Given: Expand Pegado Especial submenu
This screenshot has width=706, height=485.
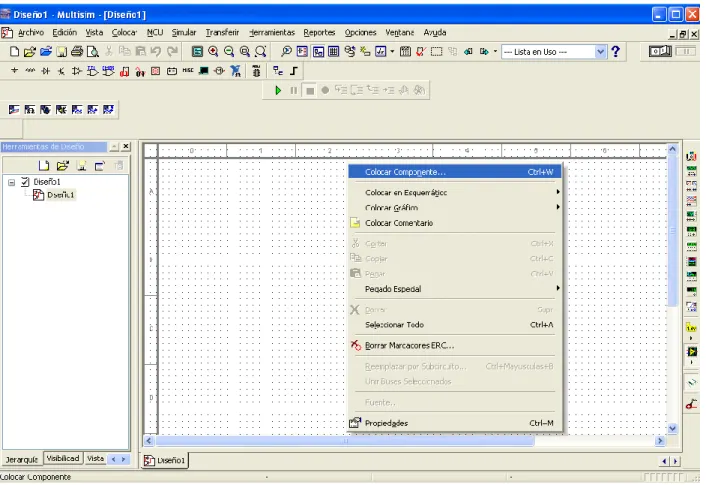Looking at the screenshot, I should pos(455,289).
